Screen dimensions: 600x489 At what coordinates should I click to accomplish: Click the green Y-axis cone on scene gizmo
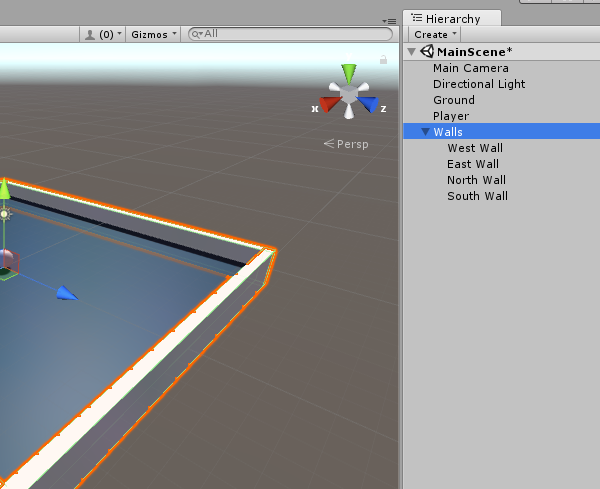(349, 73)
